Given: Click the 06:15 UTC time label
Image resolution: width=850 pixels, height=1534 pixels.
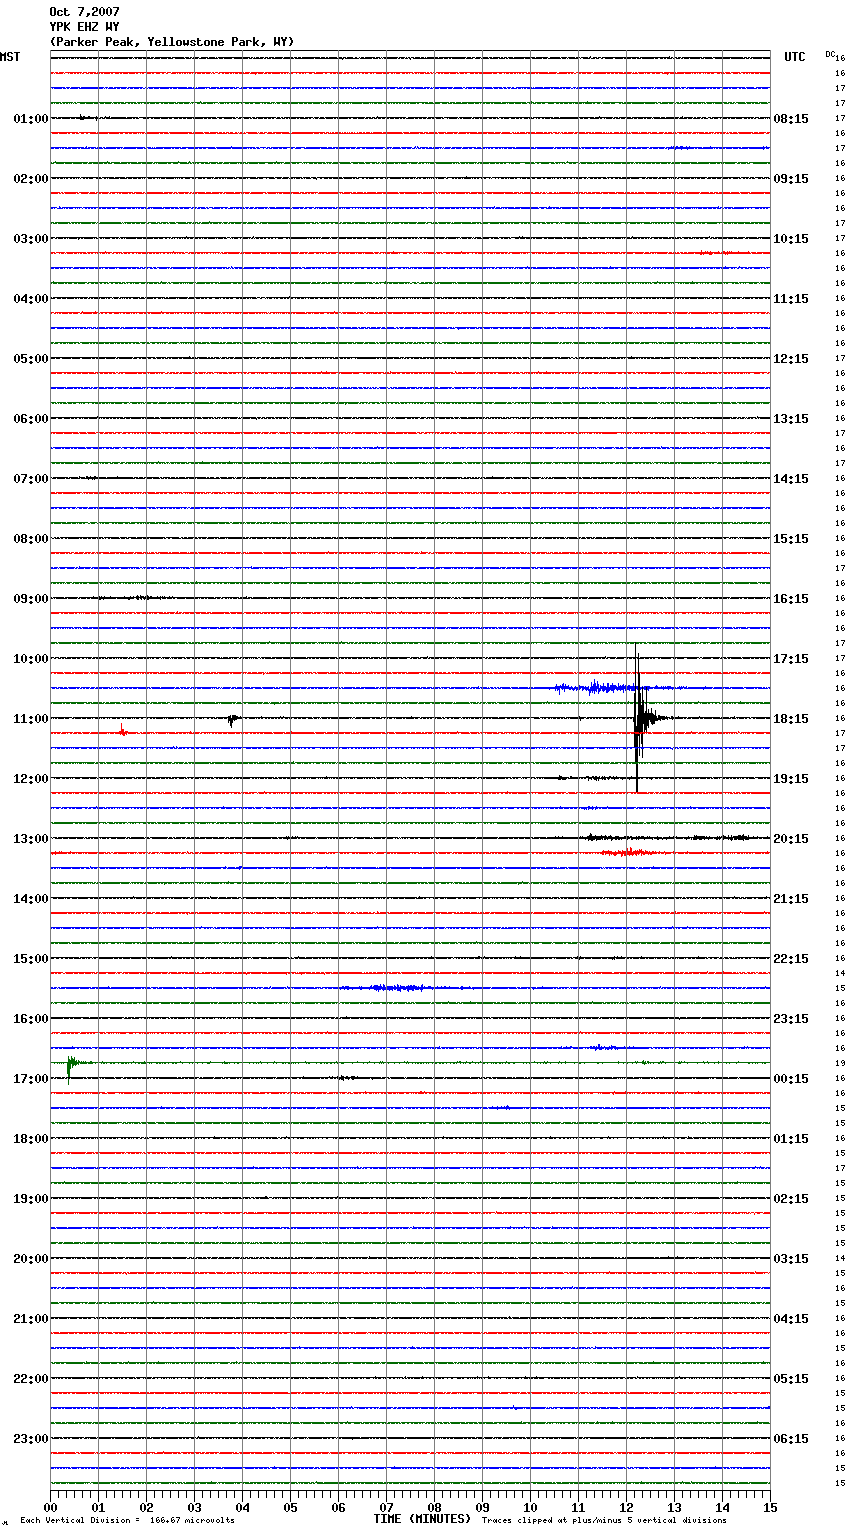Looking at the screenshot, I should pos(791,1439).
